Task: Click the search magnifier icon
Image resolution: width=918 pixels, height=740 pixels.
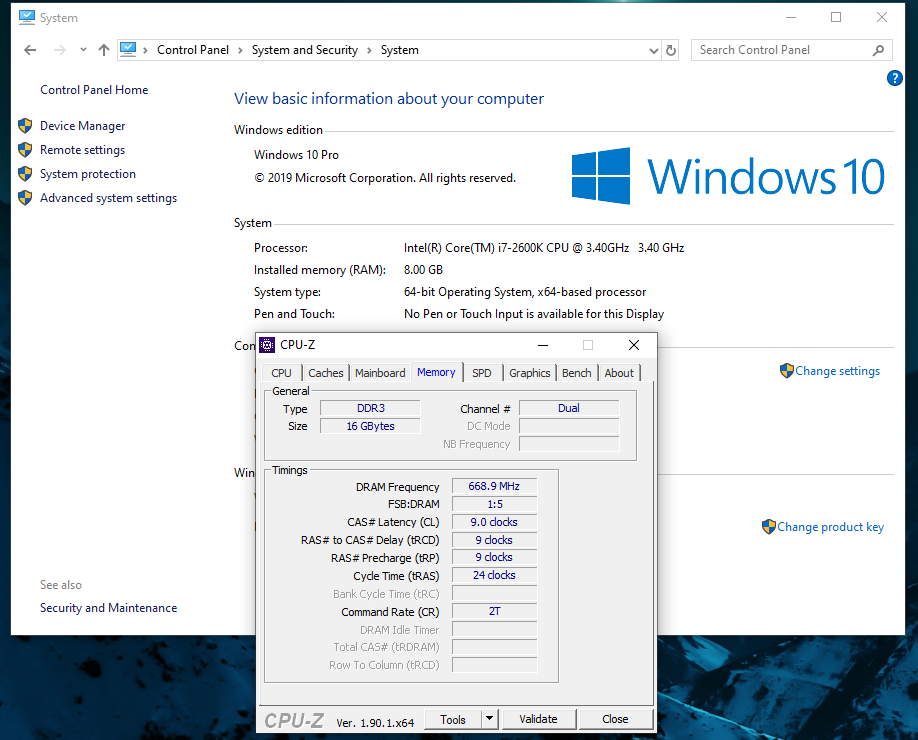Action: click(x=878, y=50)
